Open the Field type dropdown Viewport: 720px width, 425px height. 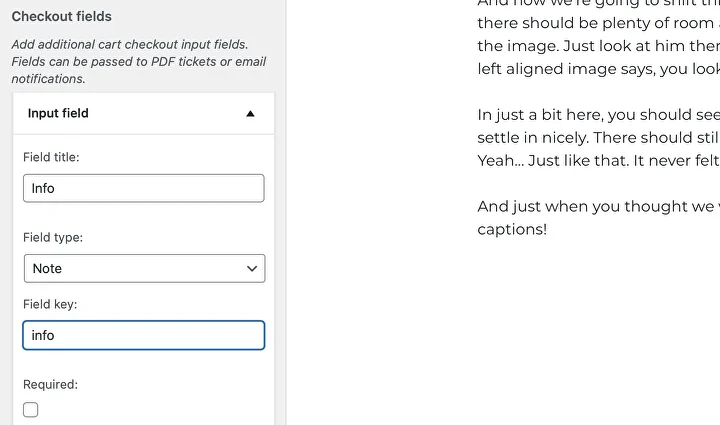[144, 268]
